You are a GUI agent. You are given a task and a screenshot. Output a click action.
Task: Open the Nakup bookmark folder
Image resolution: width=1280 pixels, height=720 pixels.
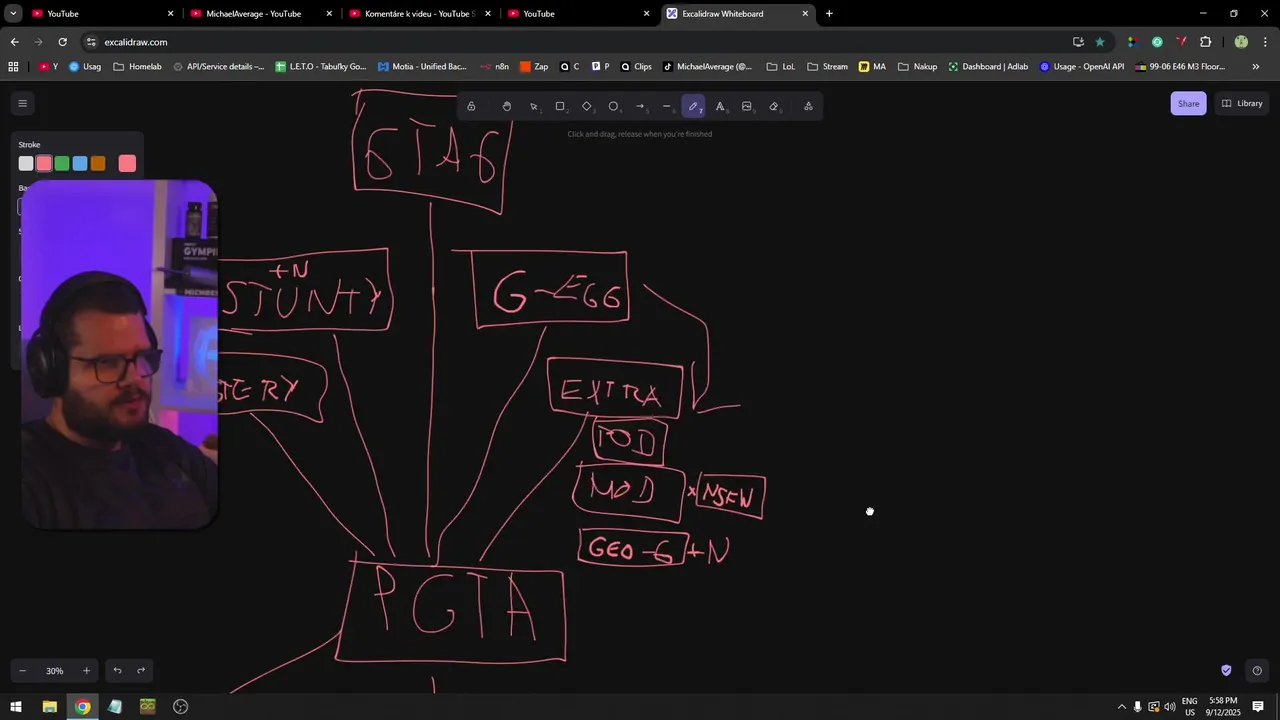(x=918, y=67)
